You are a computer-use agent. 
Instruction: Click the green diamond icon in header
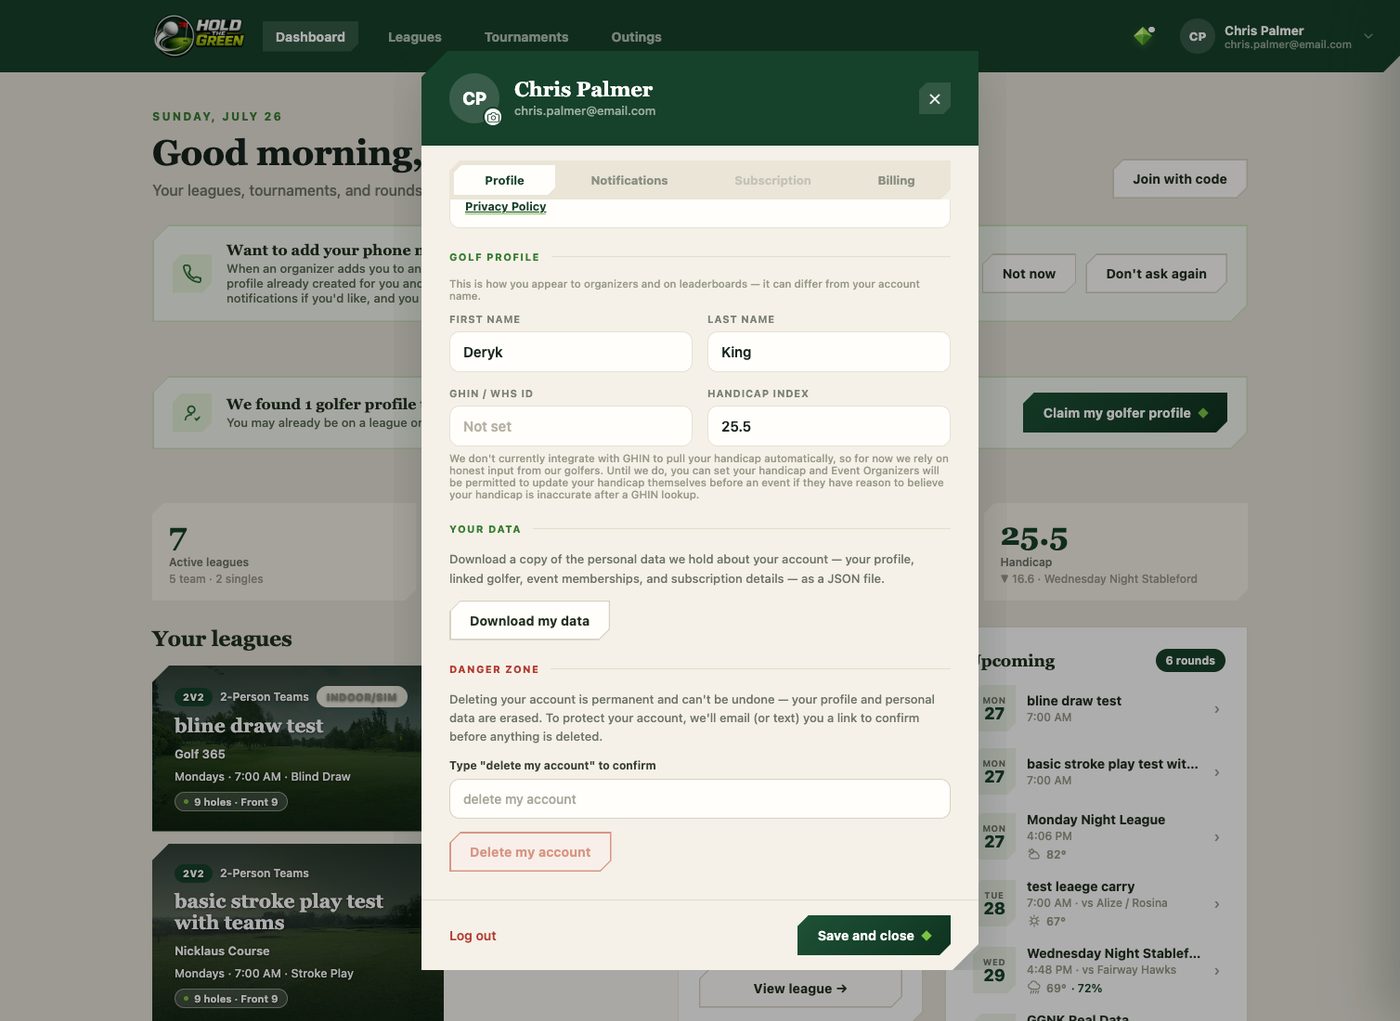[1144, 36]
